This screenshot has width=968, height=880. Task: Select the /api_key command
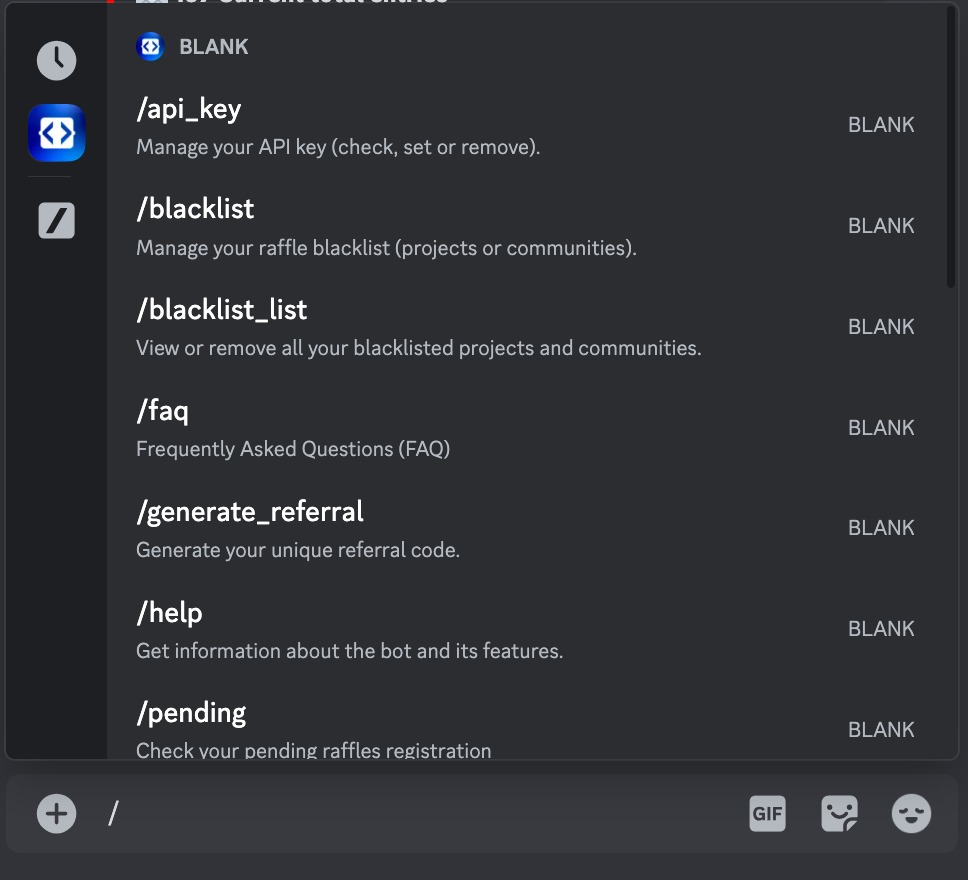pos(525,126)
